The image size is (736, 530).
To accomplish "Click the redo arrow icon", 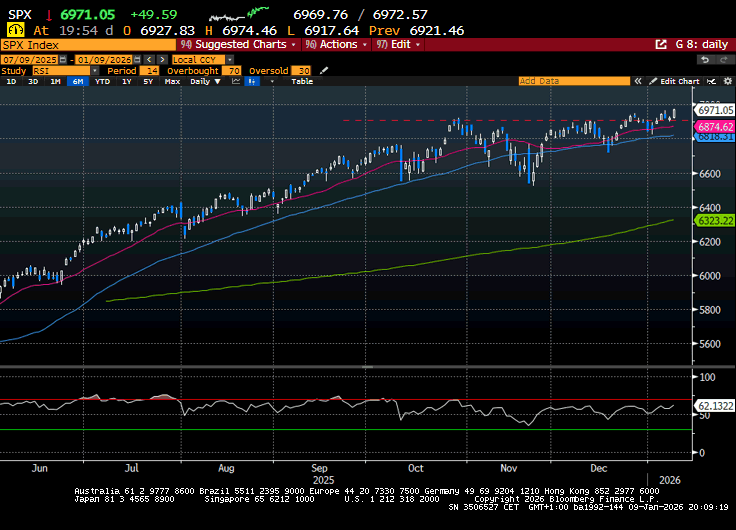I will pyautogui.click(x=725, y=59).
